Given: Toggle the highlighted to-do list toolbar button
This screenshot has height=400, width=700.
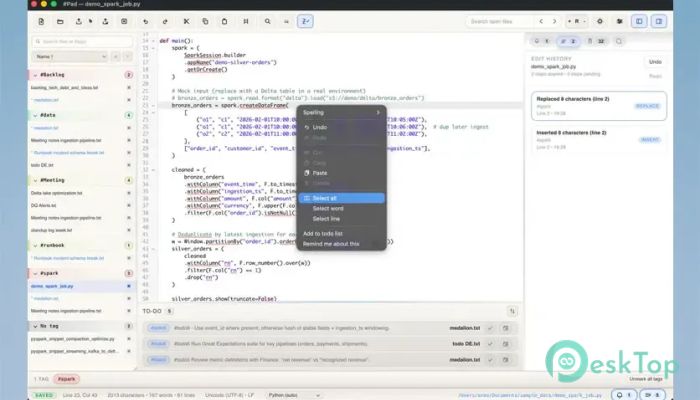Looking at the screenshot, I should tap(305, 21).
